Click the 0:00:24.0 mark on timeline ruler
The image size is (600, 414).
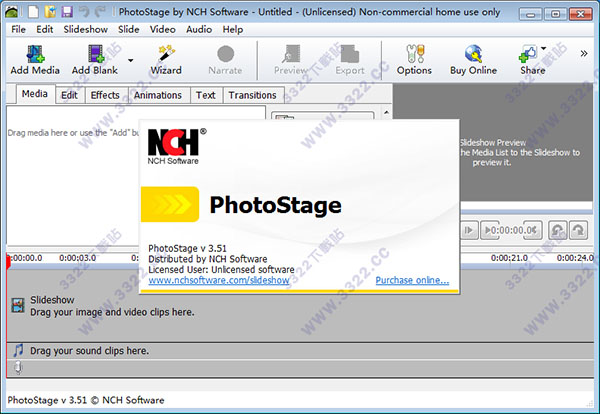(575, 258)
